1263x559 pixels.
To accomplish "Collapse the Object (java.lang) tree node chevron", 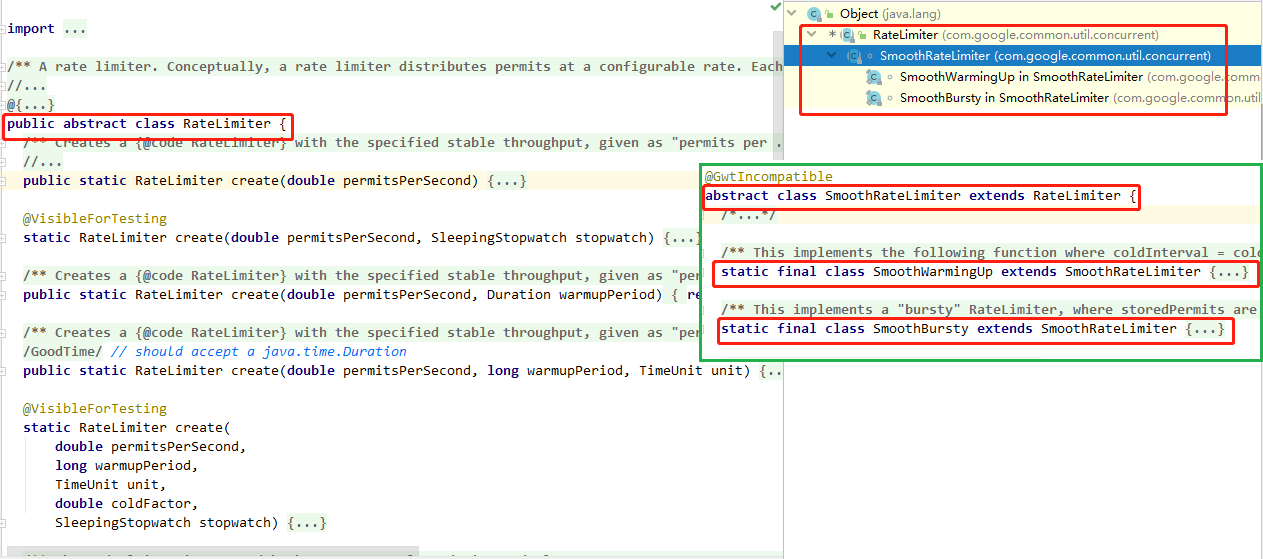I will [793, 14].
